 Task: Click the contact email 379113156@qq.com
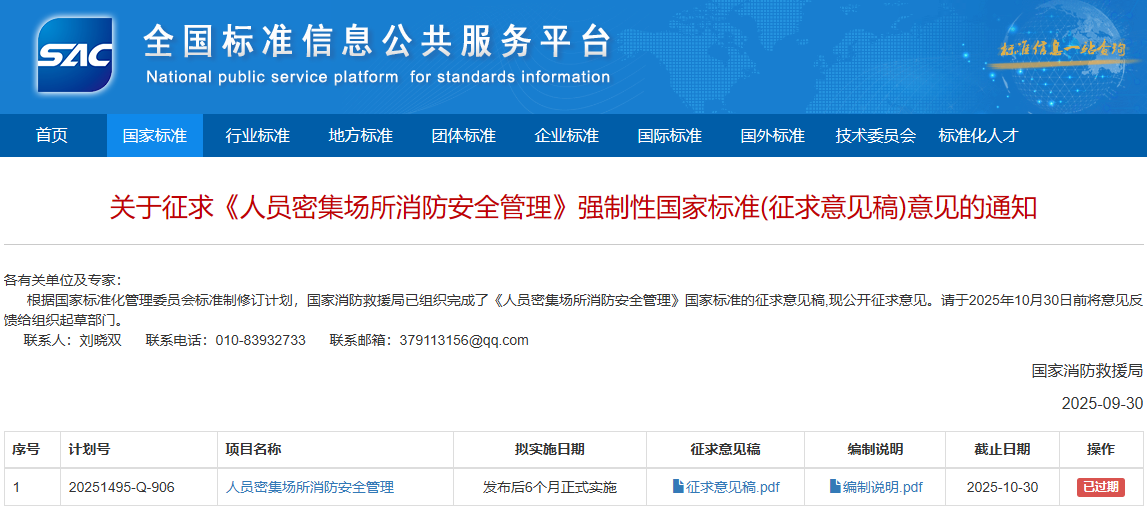[x=464, y=340]
